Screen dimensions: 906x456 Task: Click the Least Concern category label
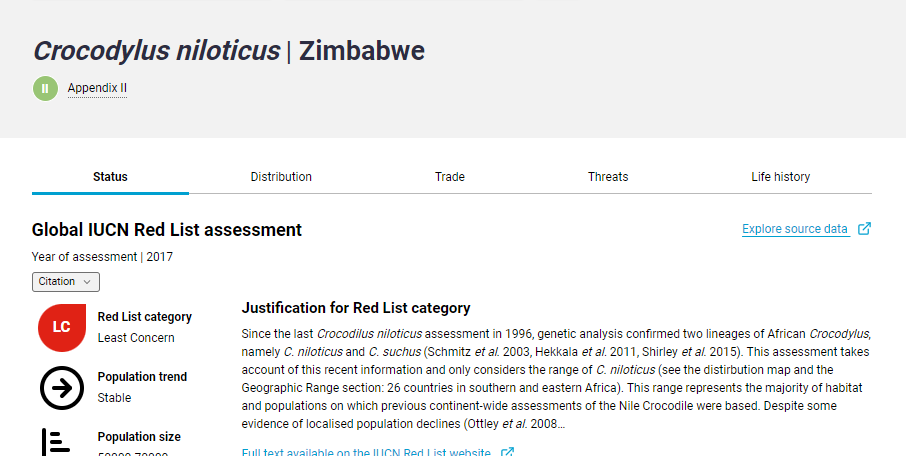[x=136, y=338]
